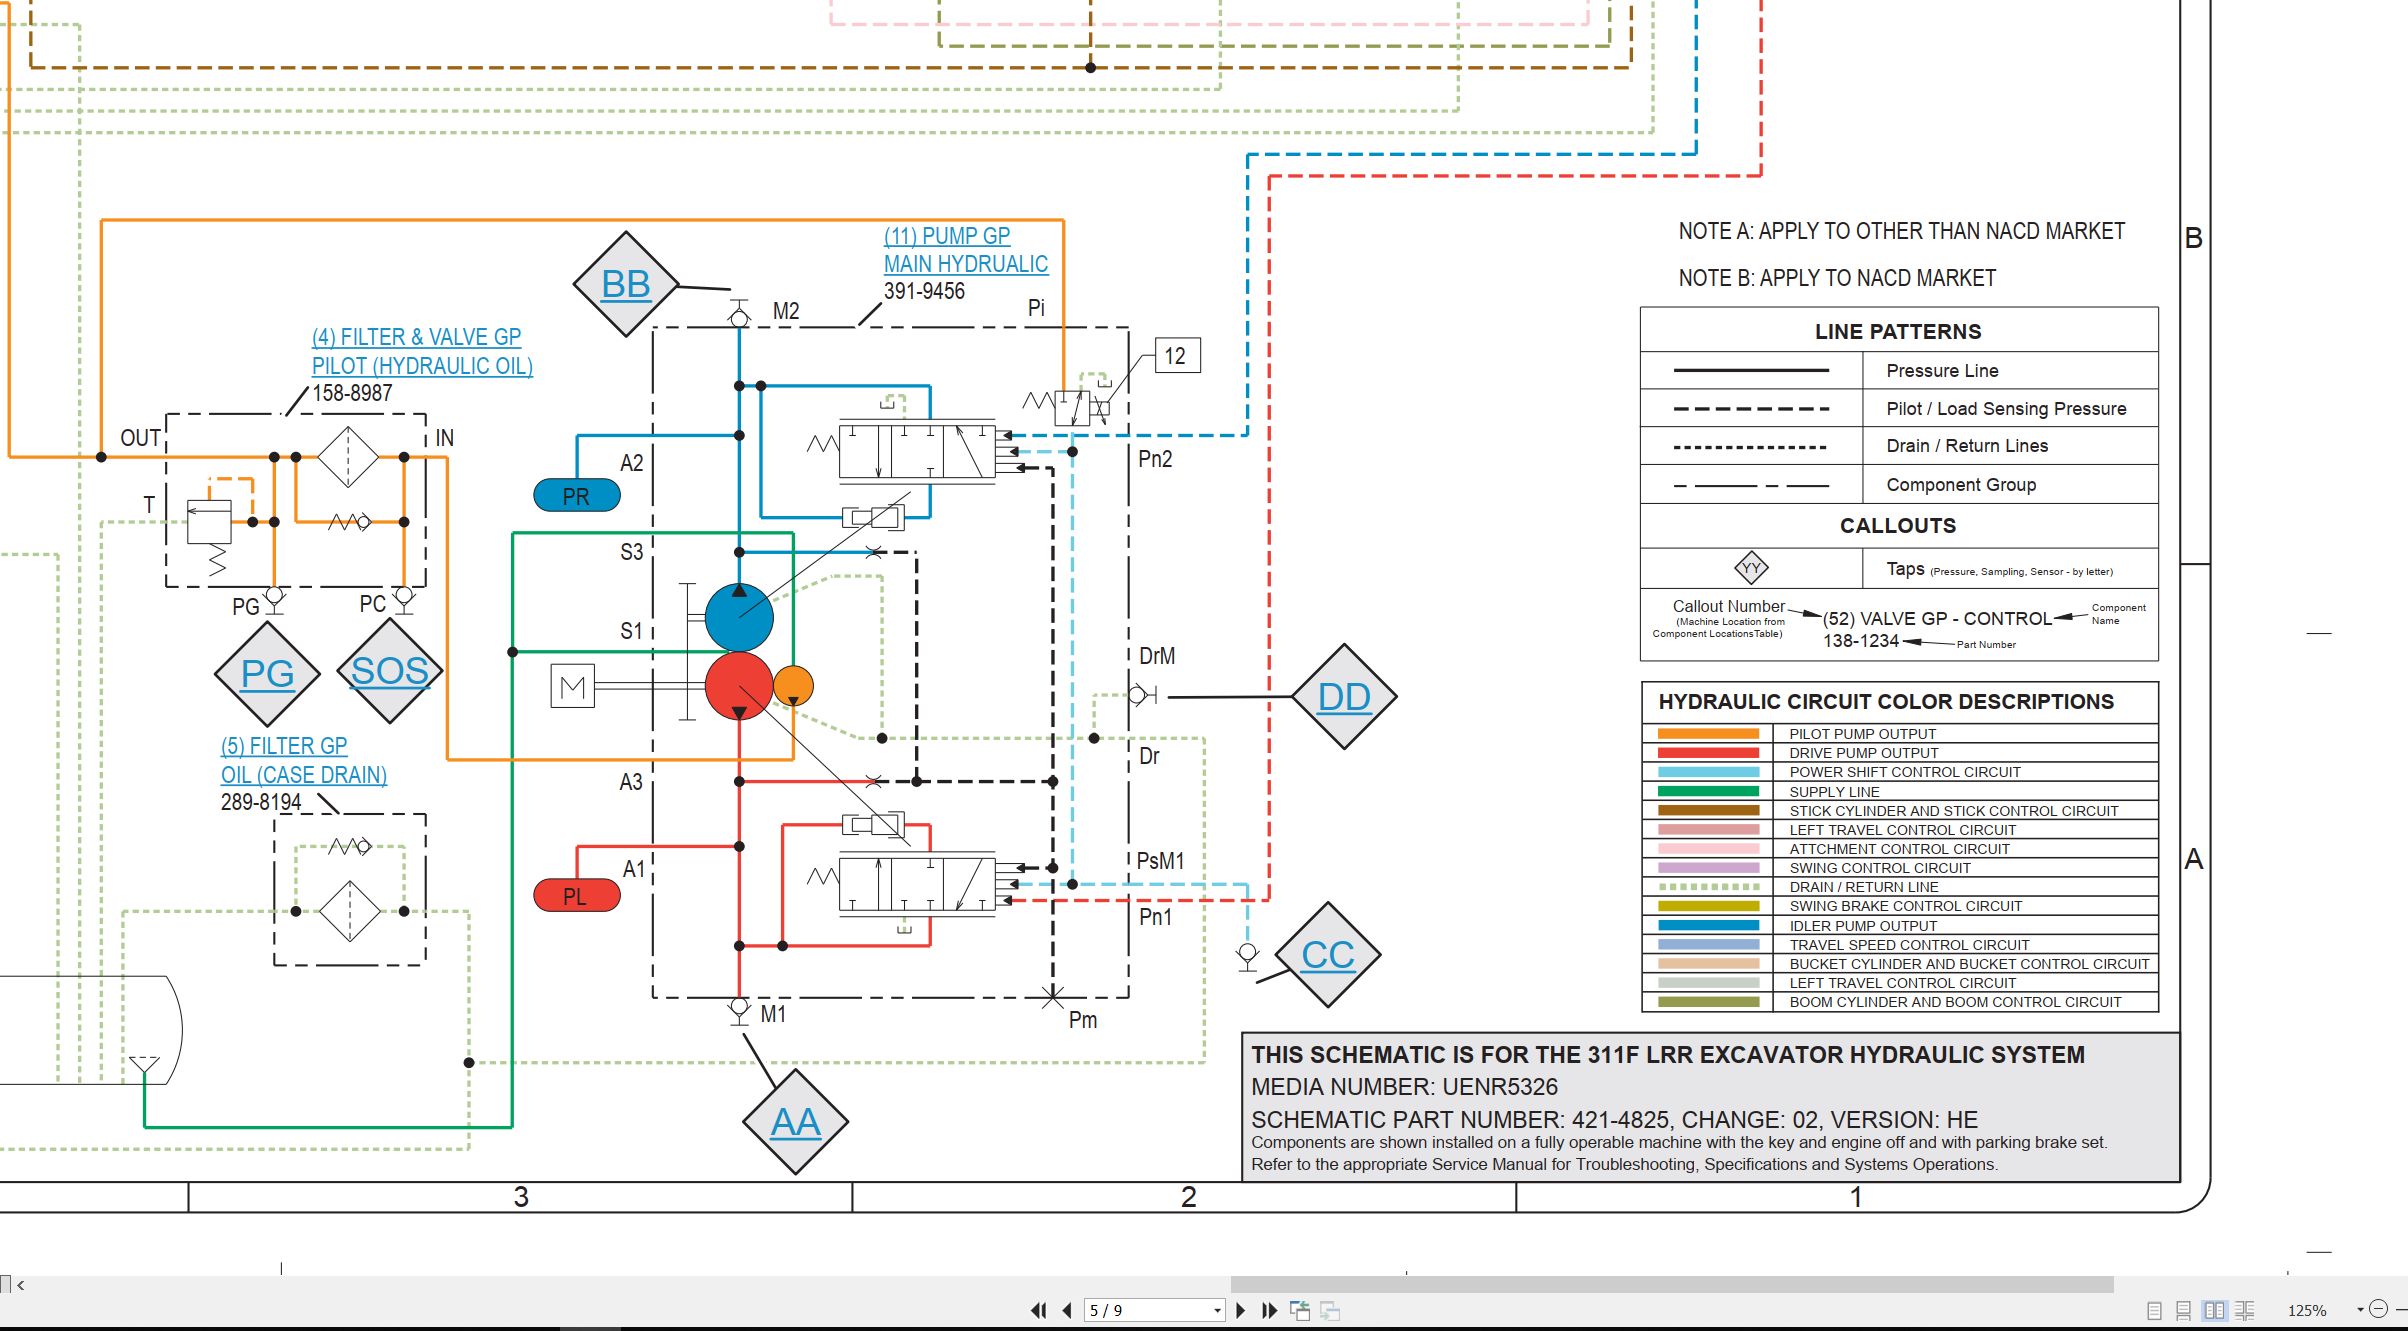Click the DD tap callout diamond
Image resolution: width=2408 pixels, height=1331 pixels.
[x=1344, y=696]
